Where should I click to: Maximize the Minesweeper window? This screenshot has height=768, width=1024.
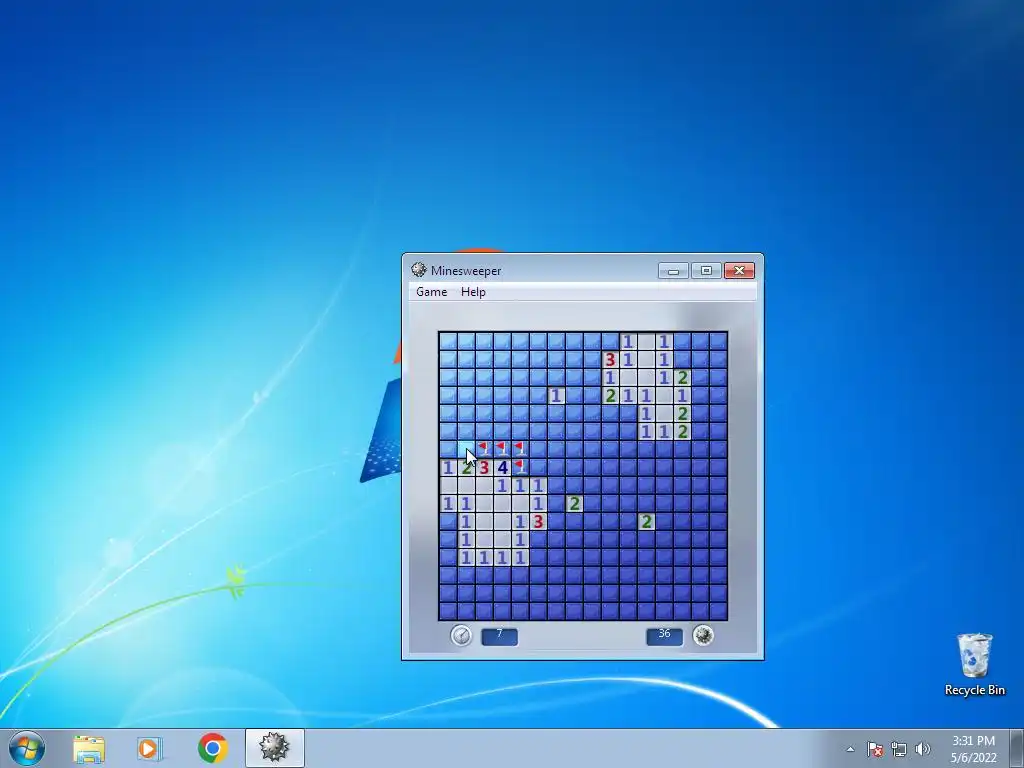click(x=706, y=270)
